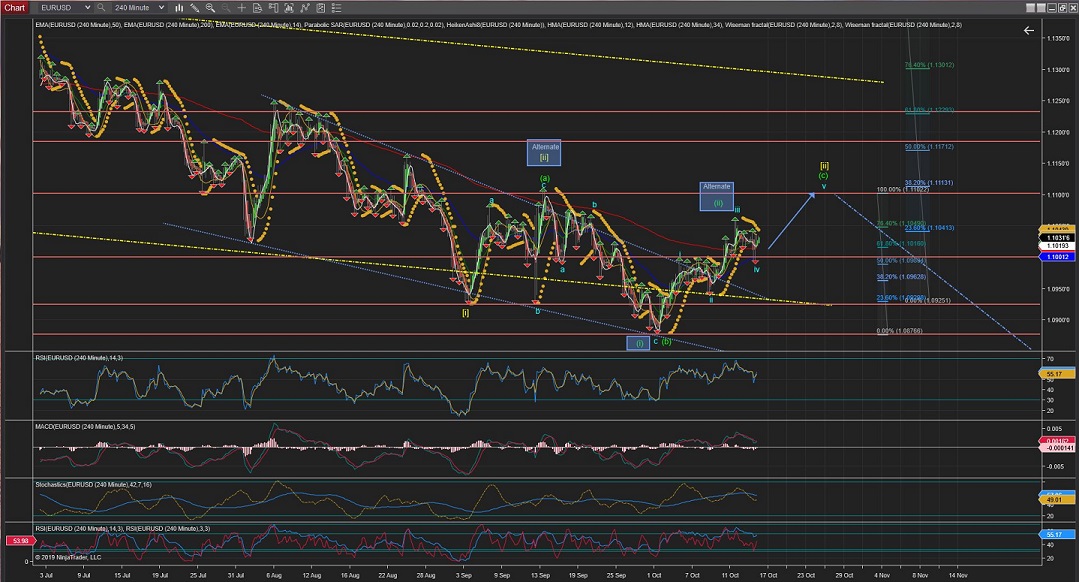Open the chart properties list icon
Image resolution: width=1079 pixels, height=582 pixels.
336,8
